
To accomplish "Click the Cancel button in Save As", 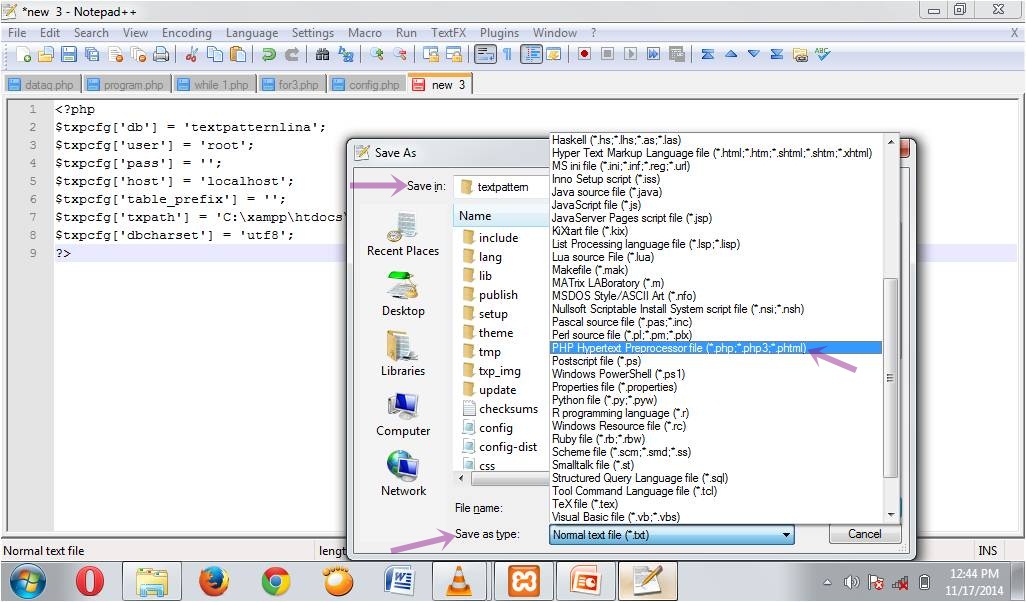I will [x=864, y=534].
